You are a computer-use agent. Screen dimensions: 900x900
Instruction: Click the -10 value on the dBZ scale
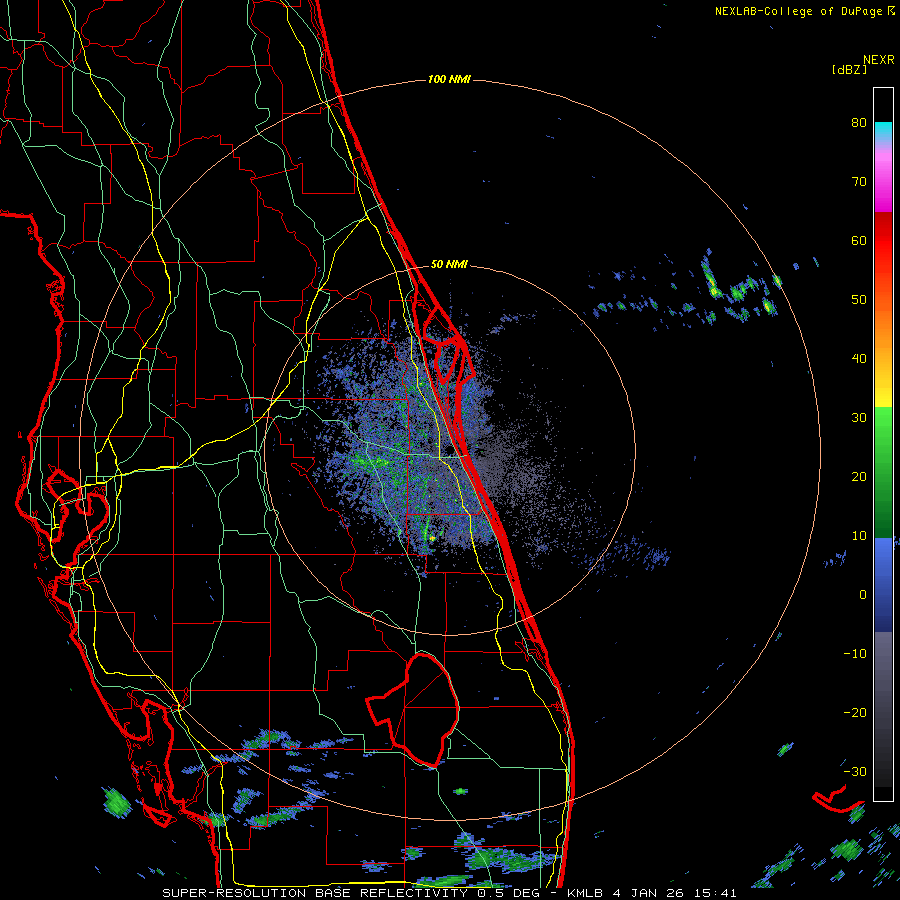(x=855, y=654)
